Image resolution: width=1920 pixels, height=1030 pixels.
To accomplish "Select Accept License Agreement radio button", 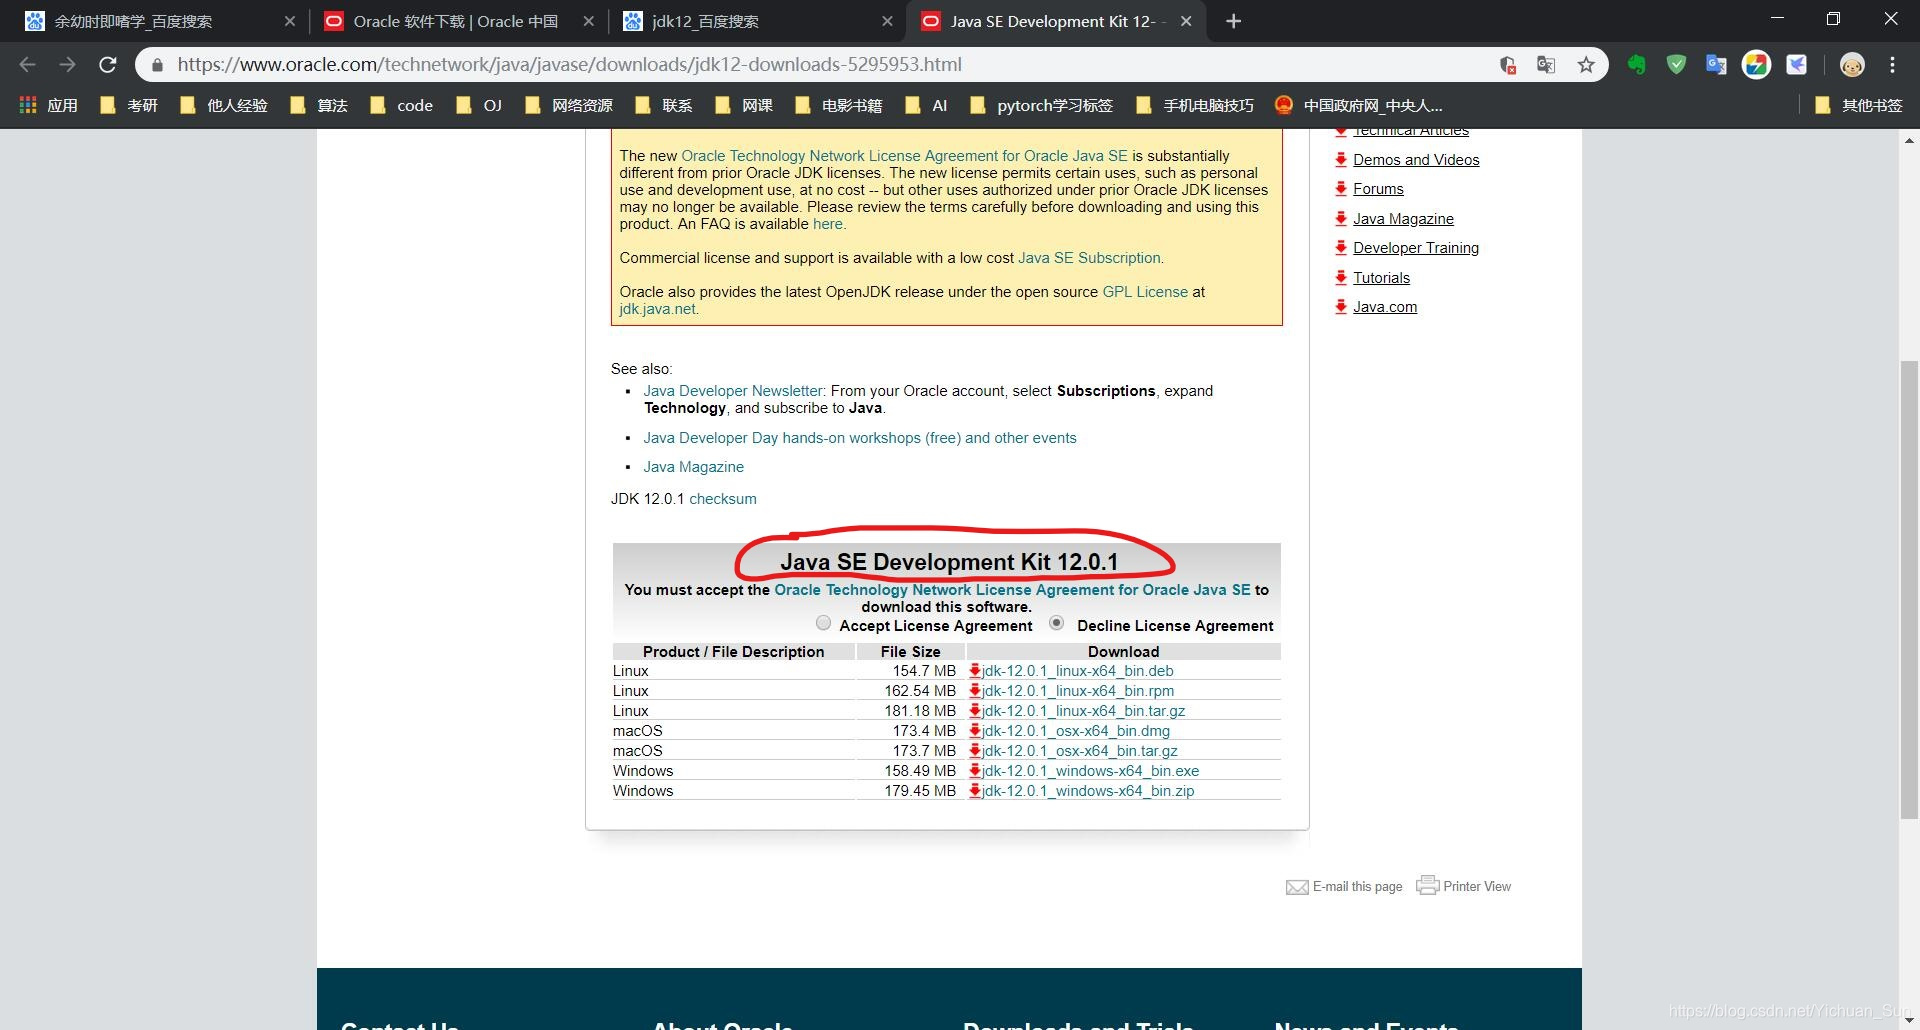I will tap(823, 623).
